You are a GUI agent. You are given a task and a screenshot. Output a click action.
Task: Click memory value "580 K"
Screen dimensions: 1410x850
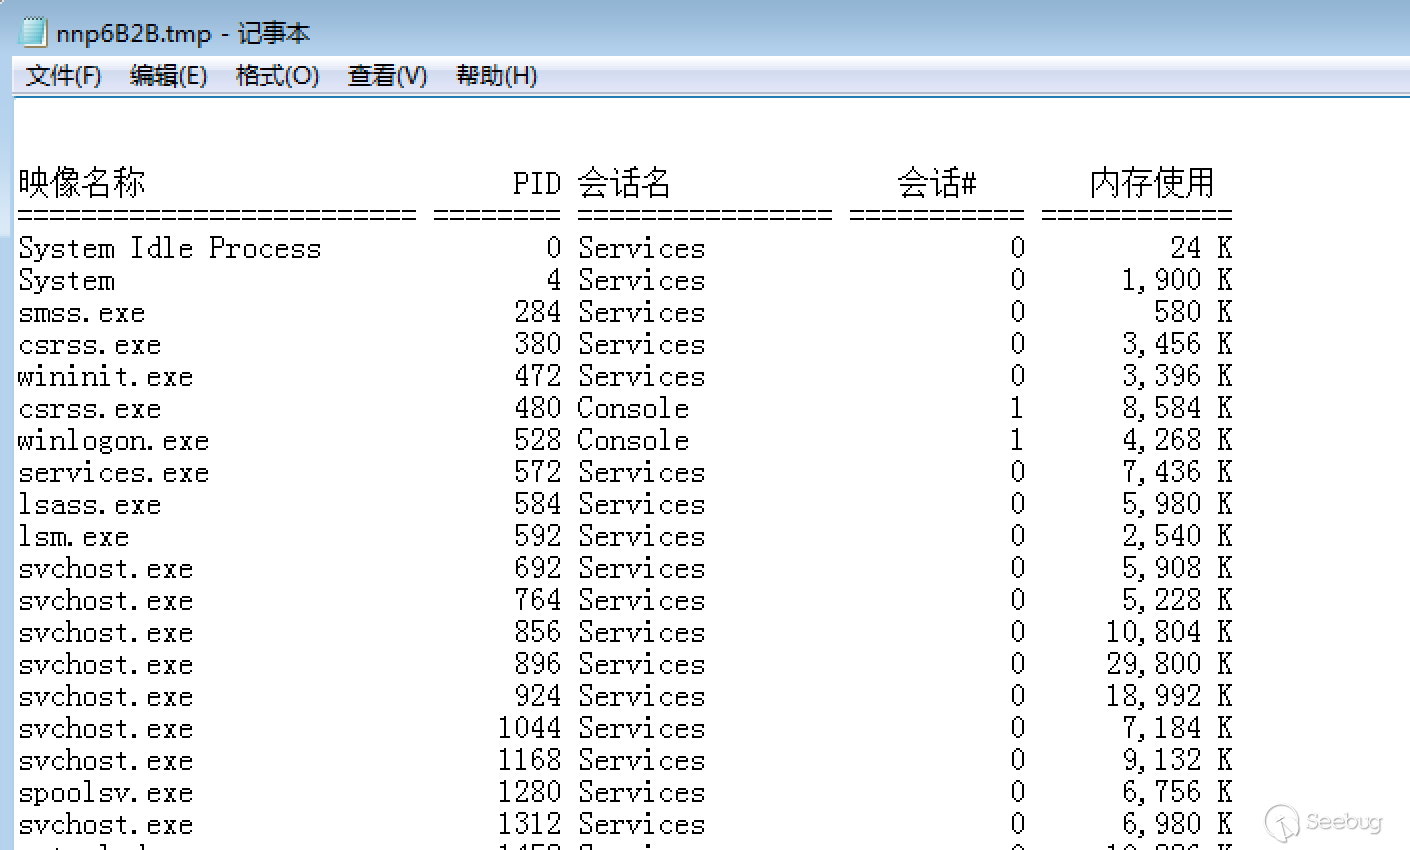1193,312
